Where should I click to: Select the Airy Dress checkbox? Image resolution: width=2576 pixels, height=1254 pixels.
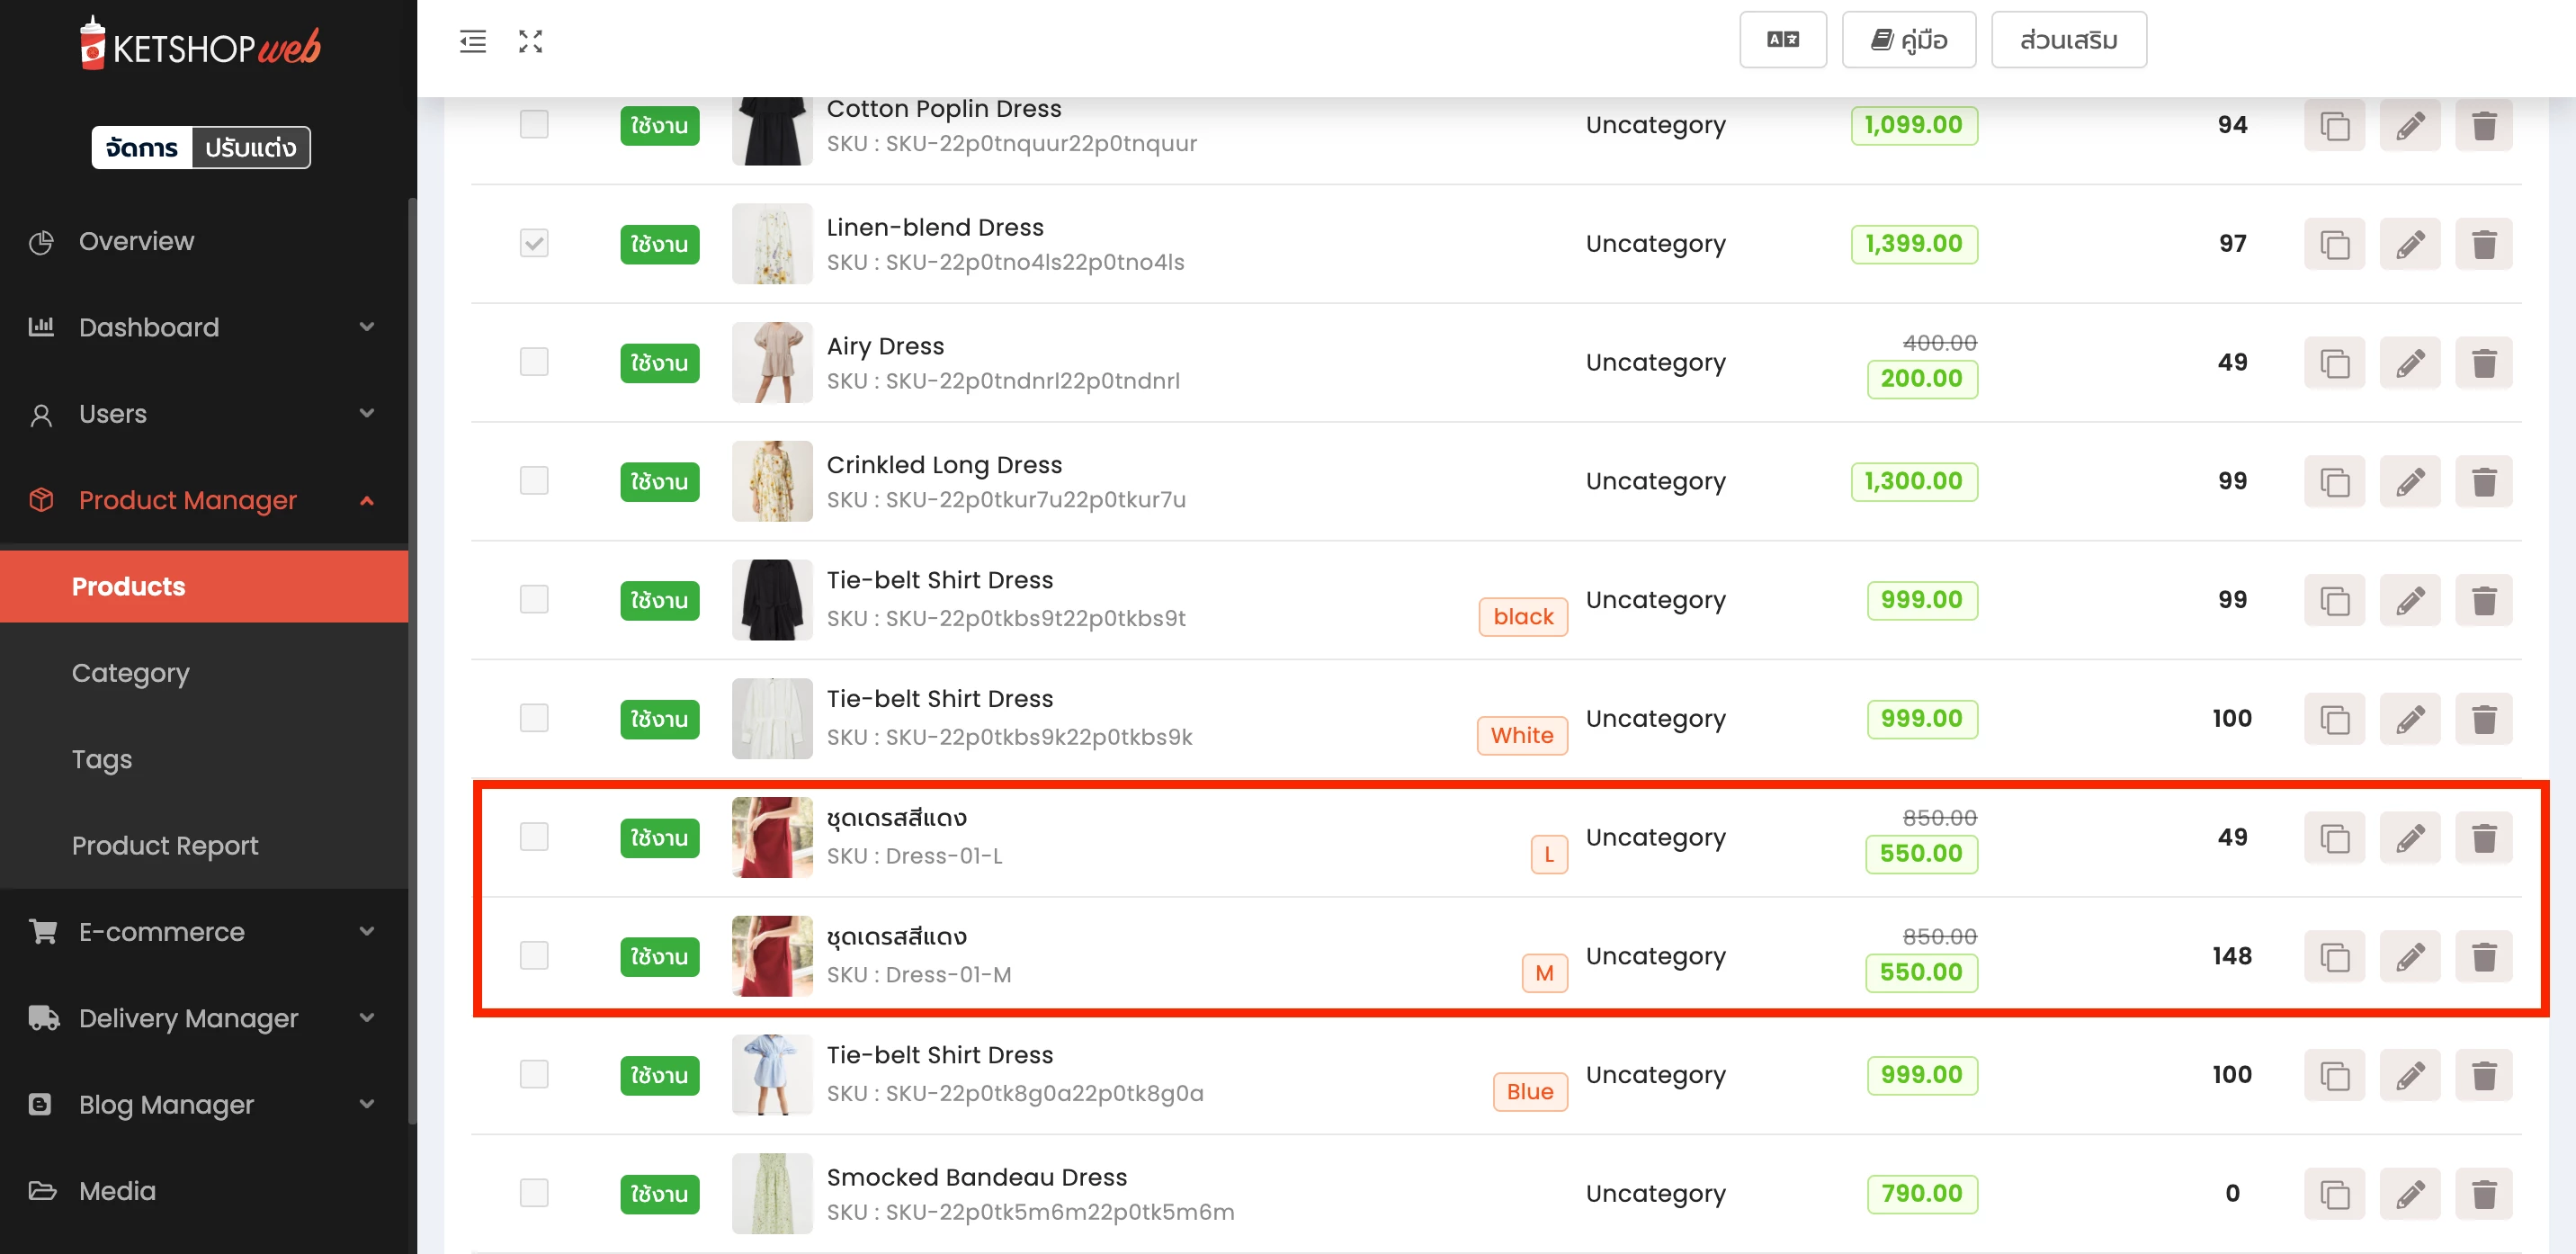[x=534, y=362]
